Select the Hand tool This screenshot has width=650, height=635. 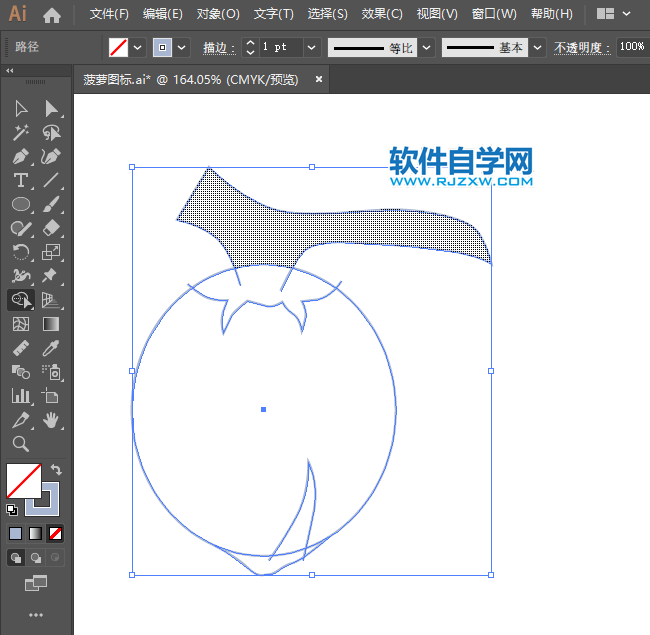51,420
